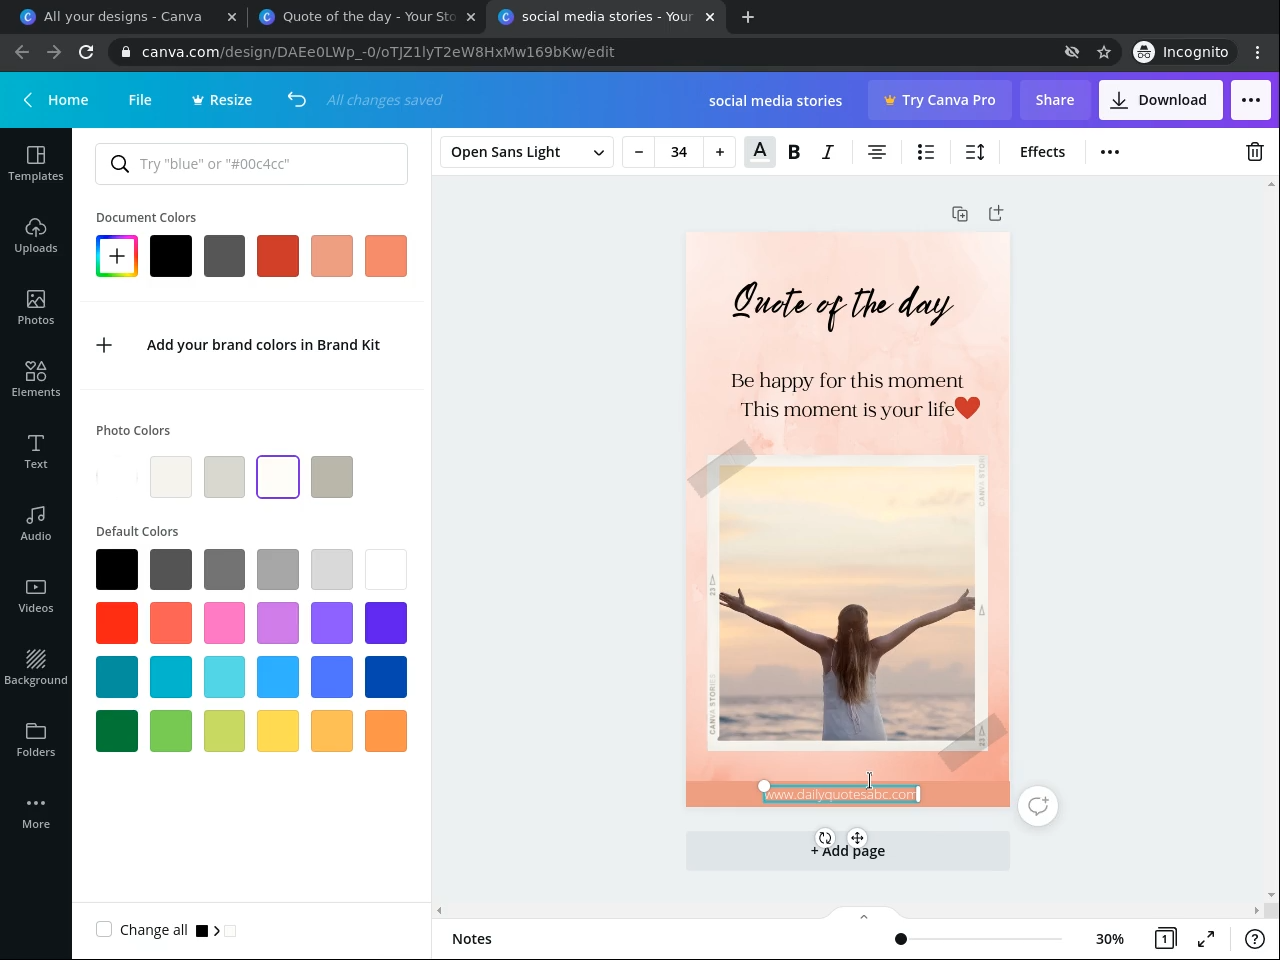Select the red-orange document color swatch
This screenshot has height=960, width=1280.
278,256
